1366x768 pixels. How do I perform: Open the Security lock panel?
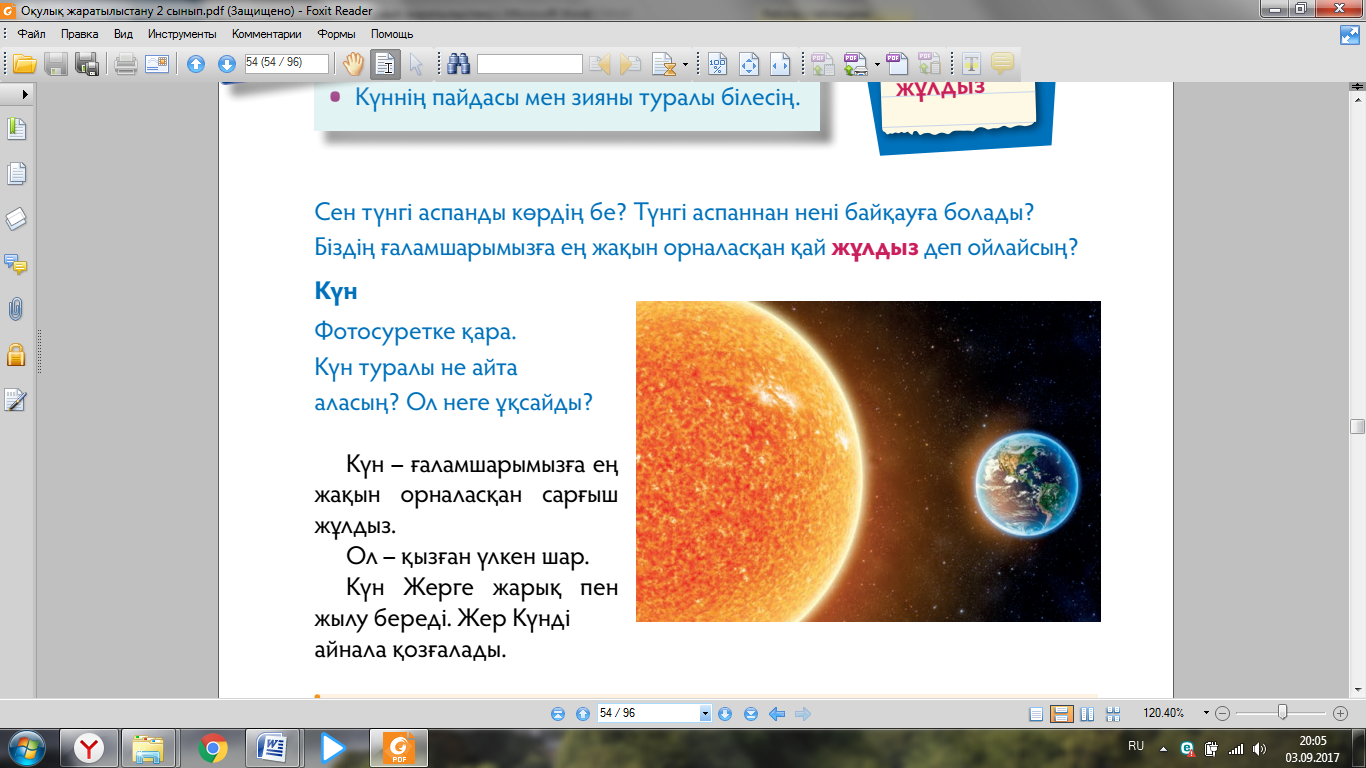pos(16,355)
